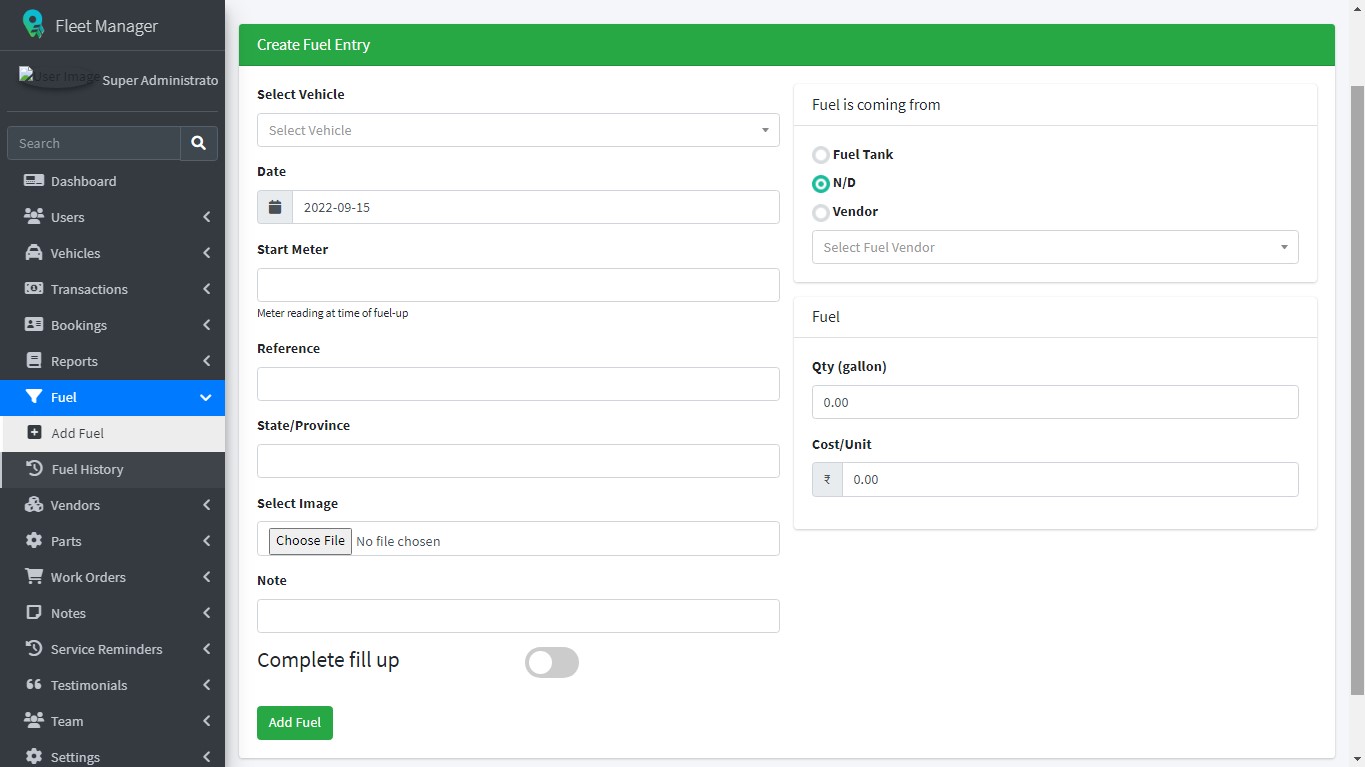This screenshot has width=1365, height=767.
Task: Open the Reports menu item
Action: click(x=75, y=361)
